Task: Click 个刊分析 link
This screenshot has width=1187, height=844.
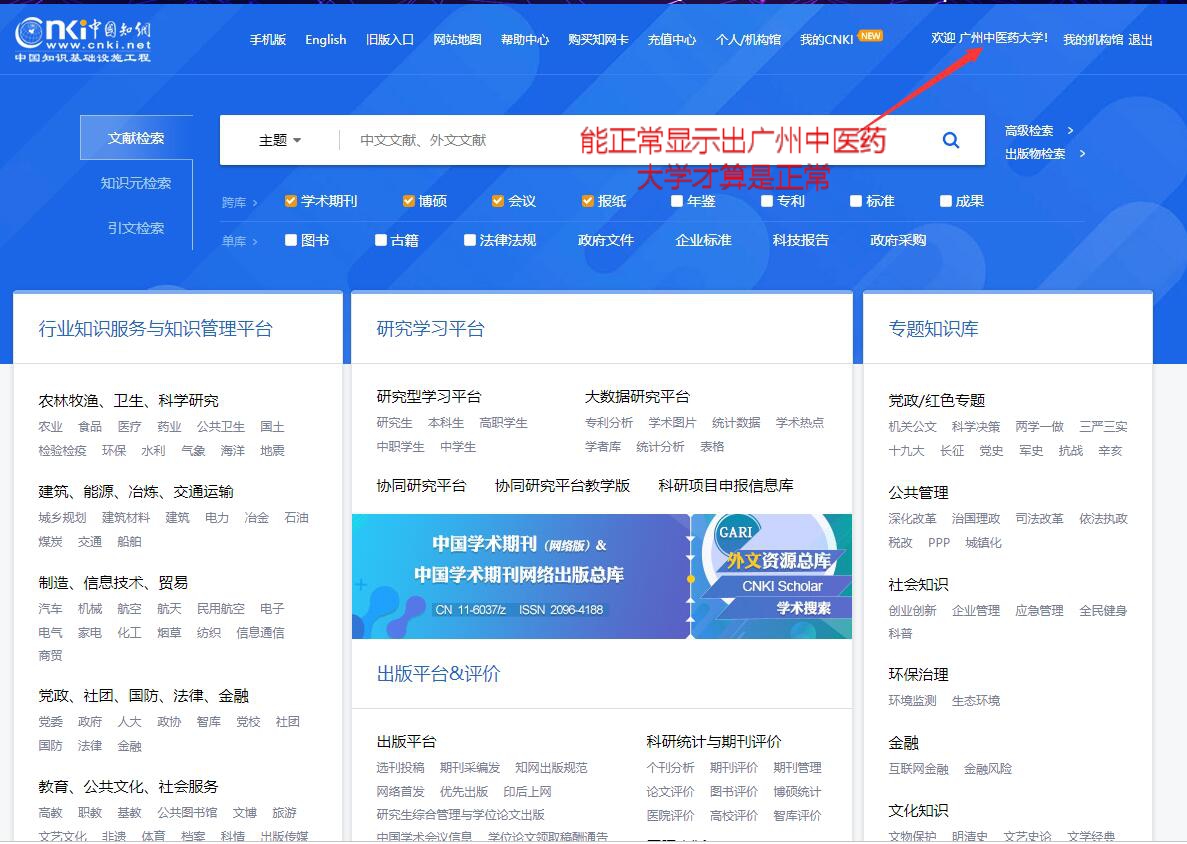Action: [x=671, y=768]
